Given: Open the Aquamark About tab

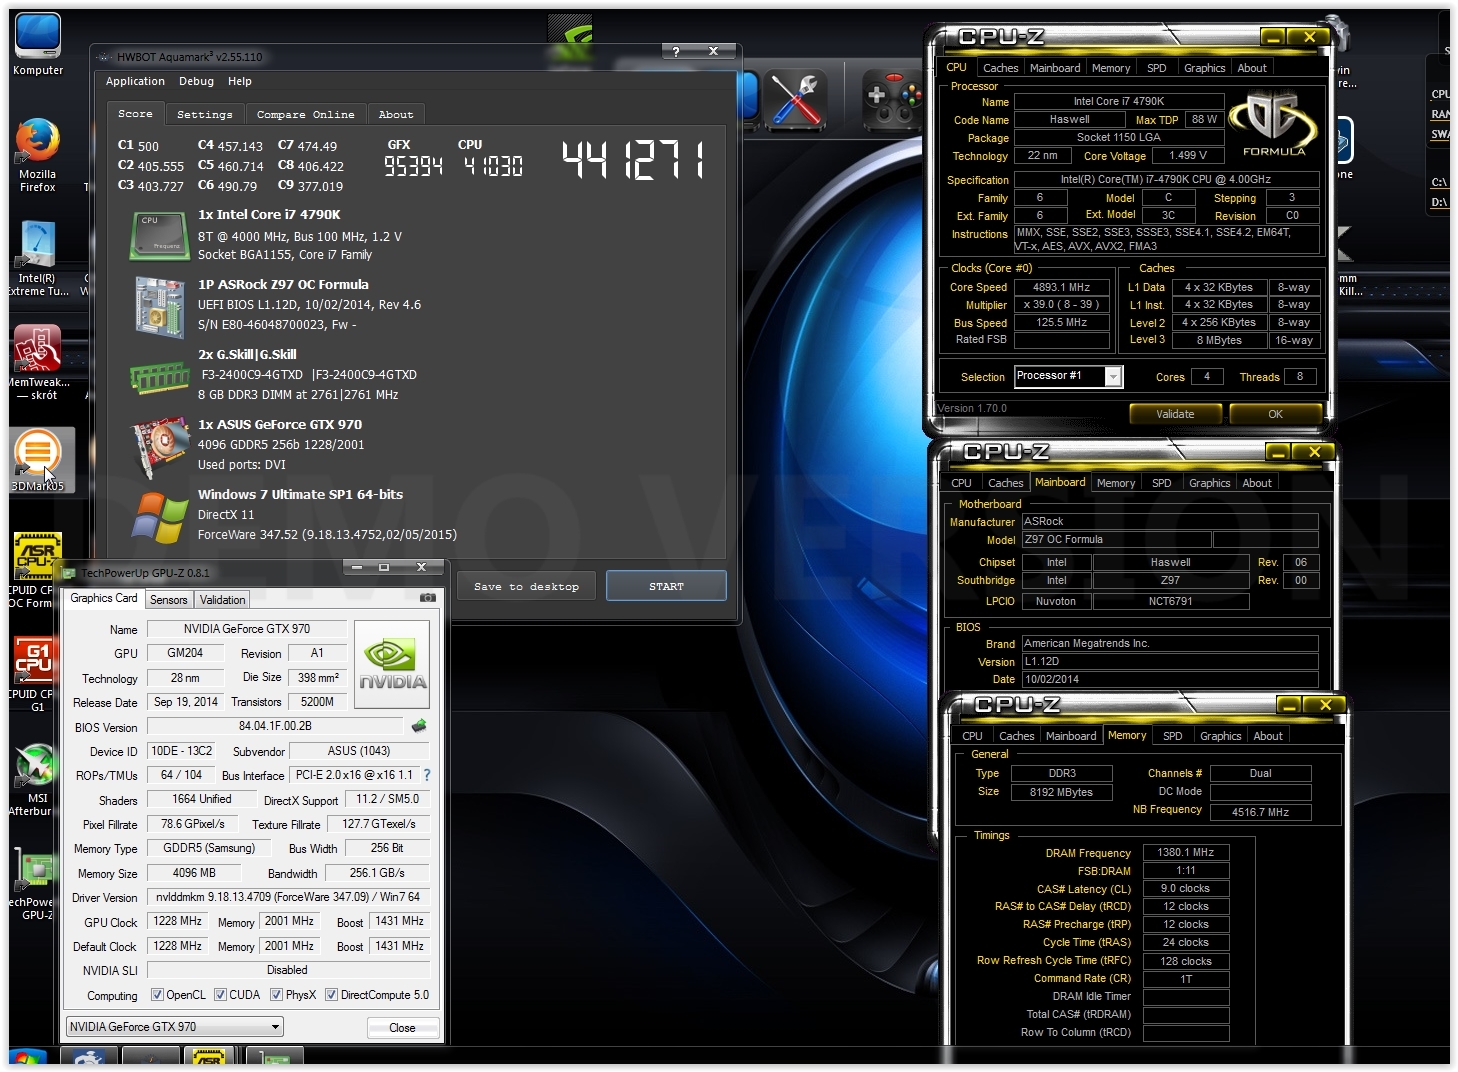Looking at the screenshot, I should point(396,115).
